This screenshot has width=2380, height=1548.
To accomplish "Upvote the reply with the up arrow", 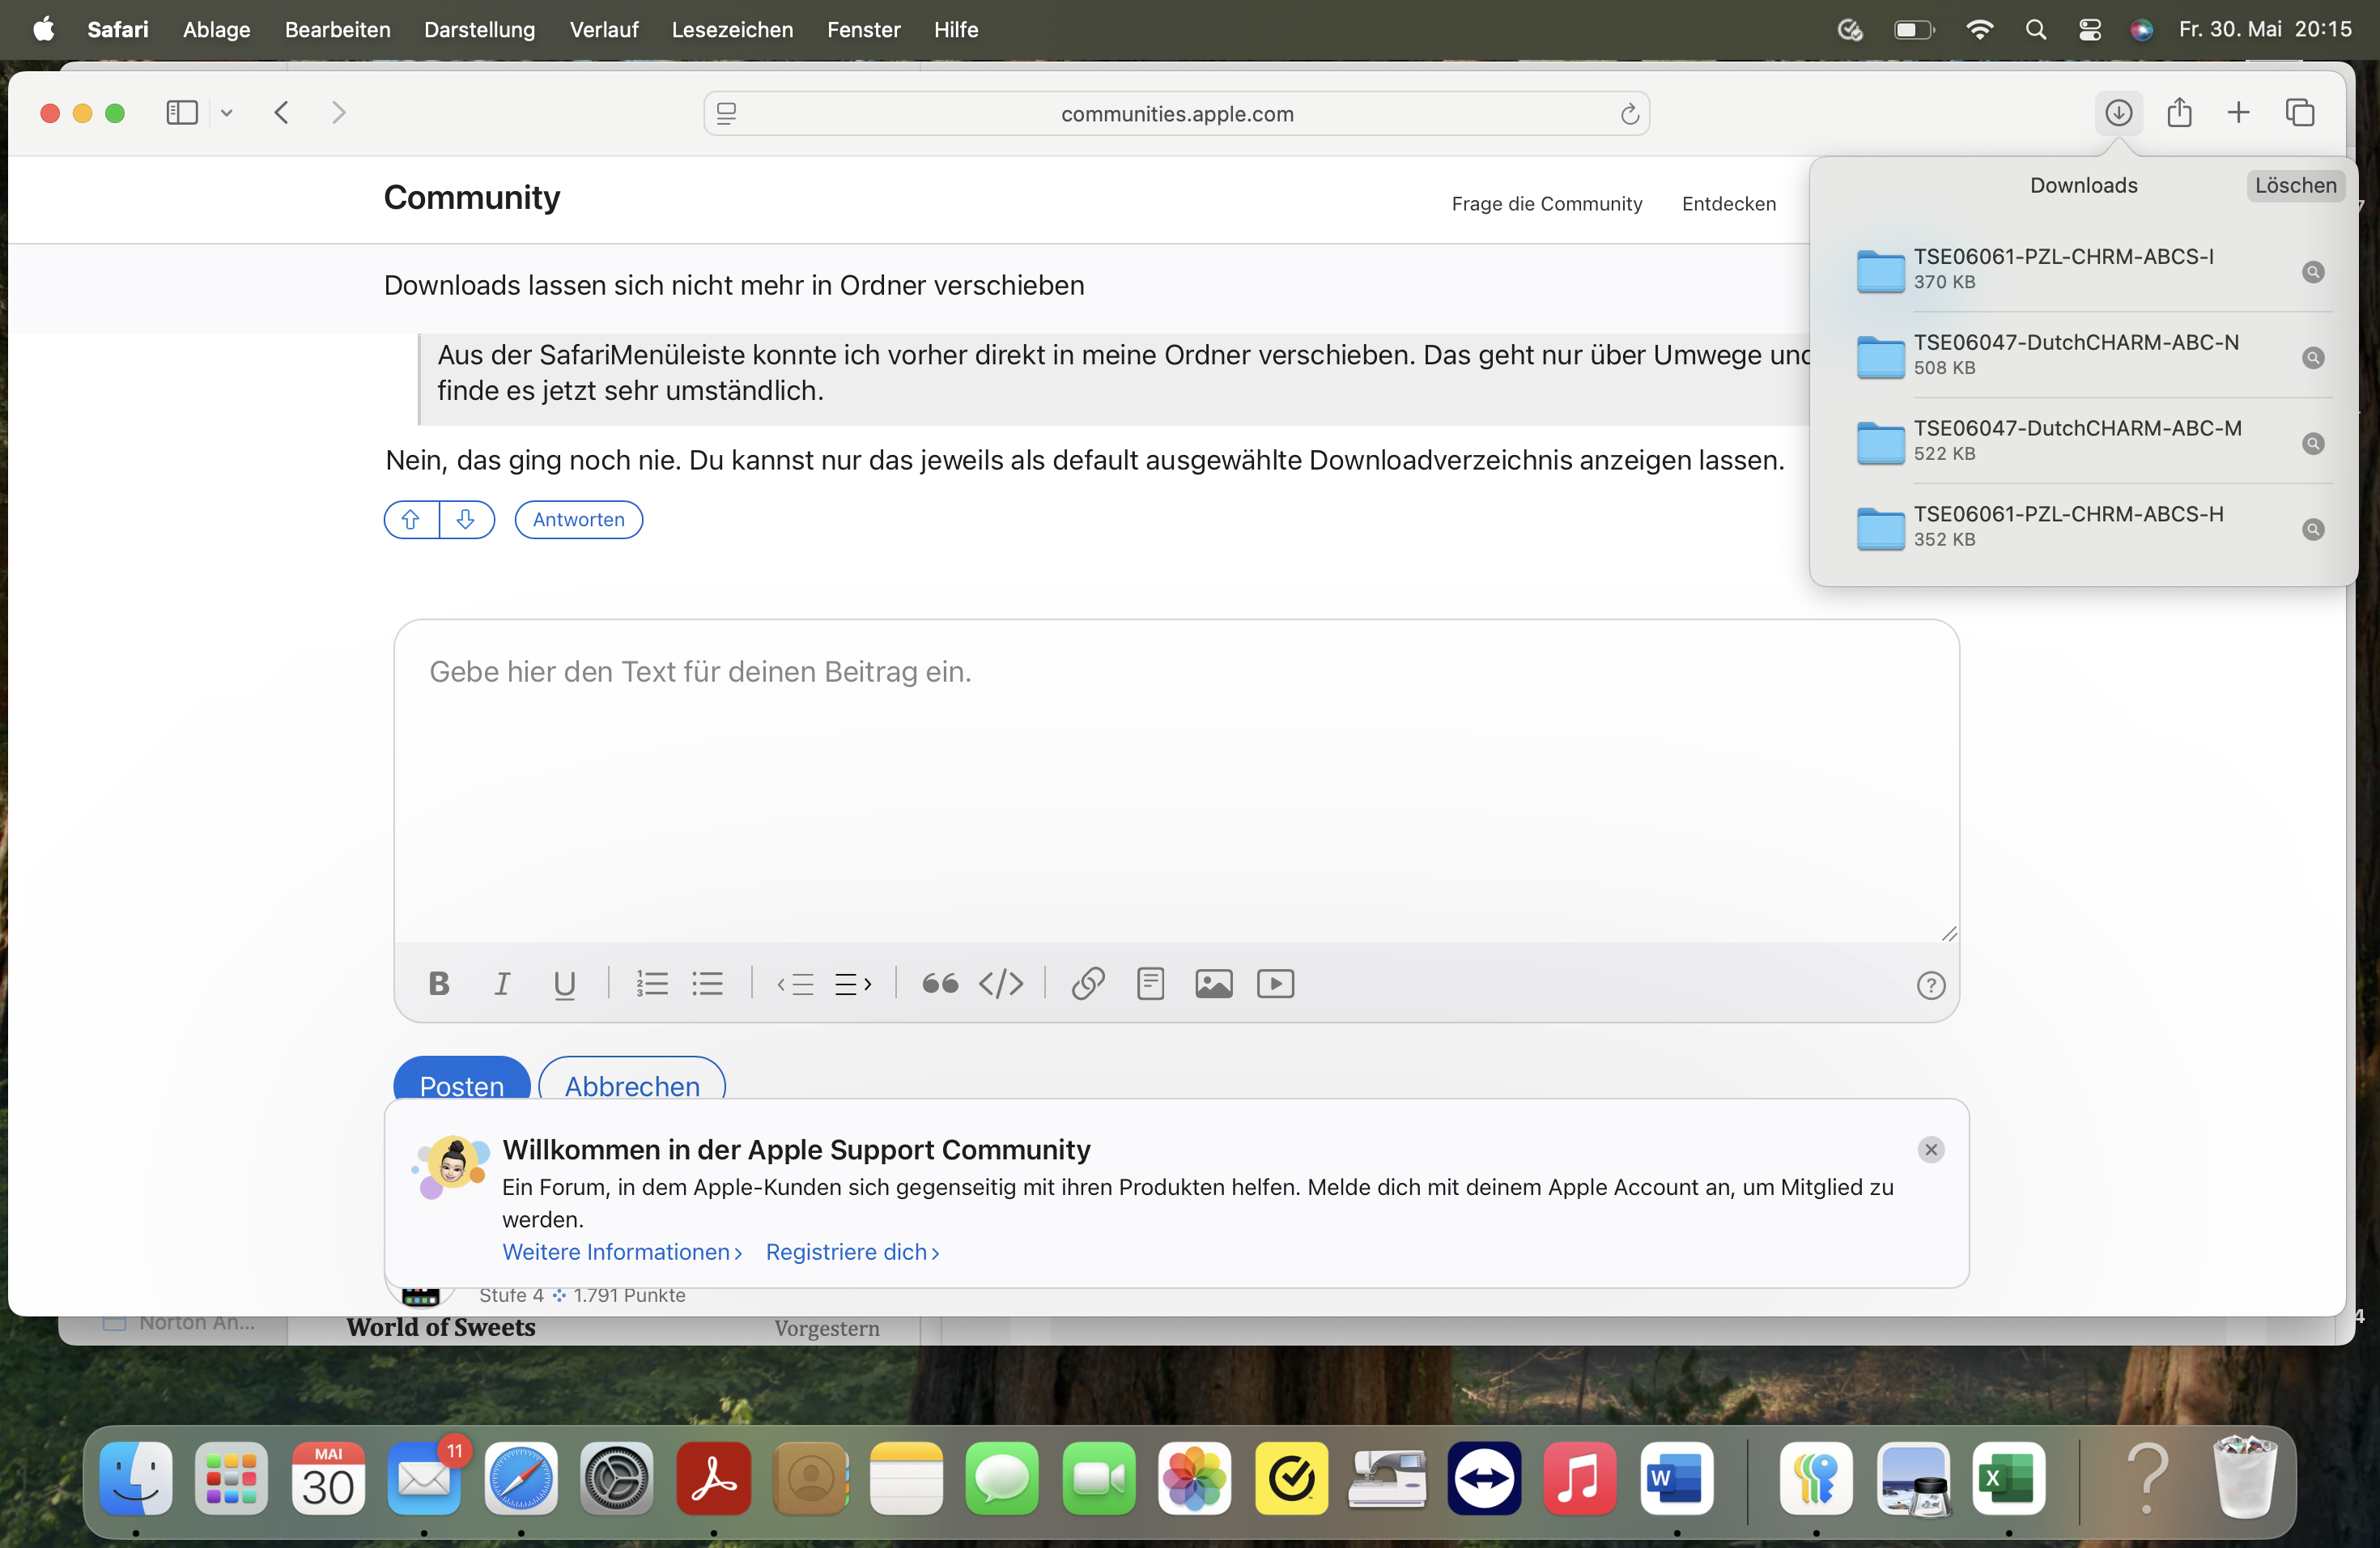I will [411, 520].
